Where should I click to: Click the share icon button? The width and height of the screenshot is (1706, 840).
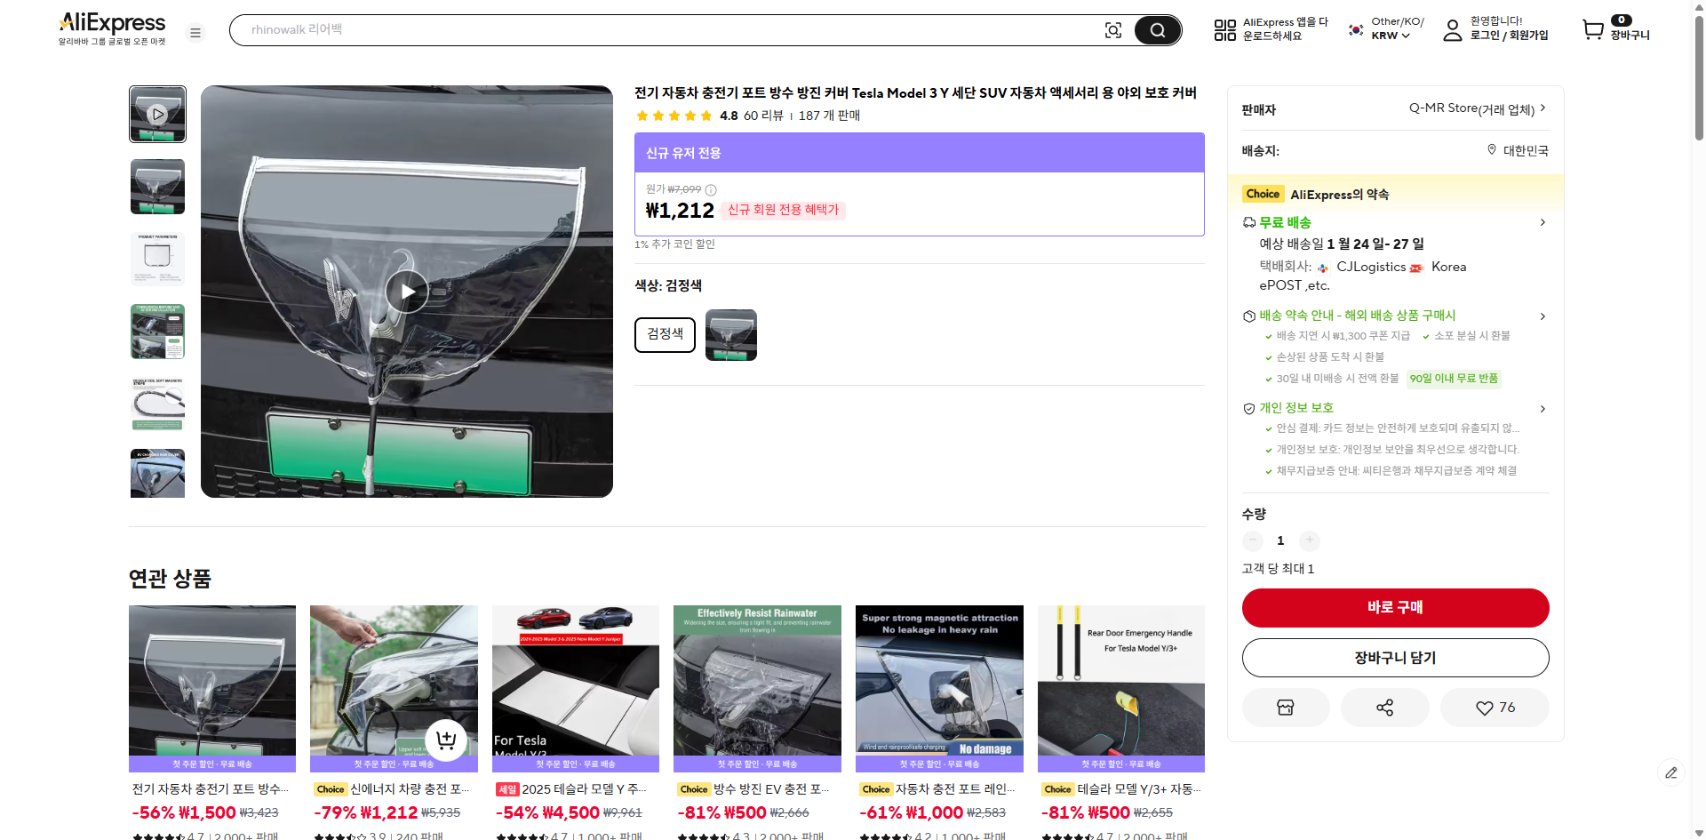click(x=1385, y=708)
